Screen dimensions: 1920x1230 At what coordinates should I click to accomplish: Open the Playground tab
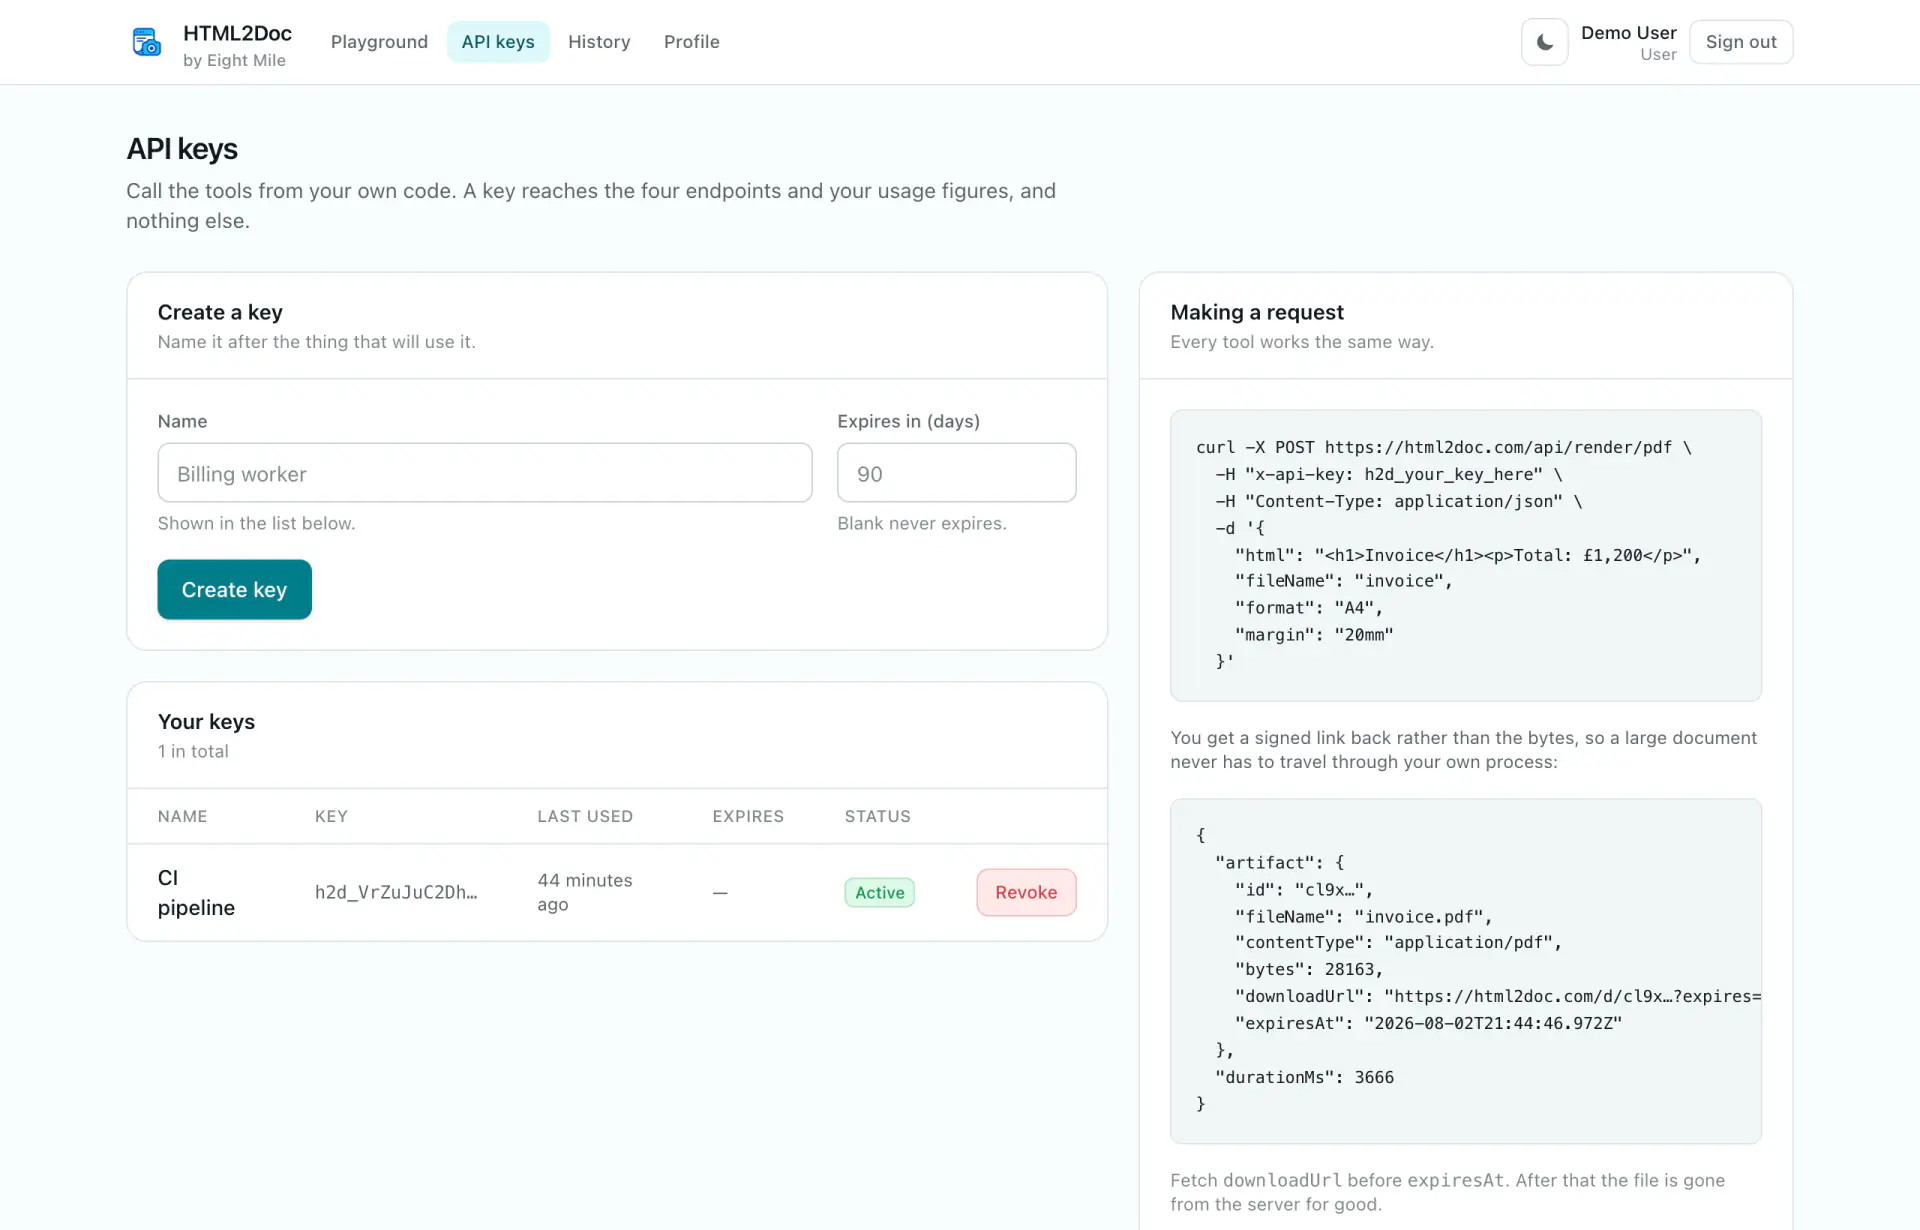coord(379,42)
